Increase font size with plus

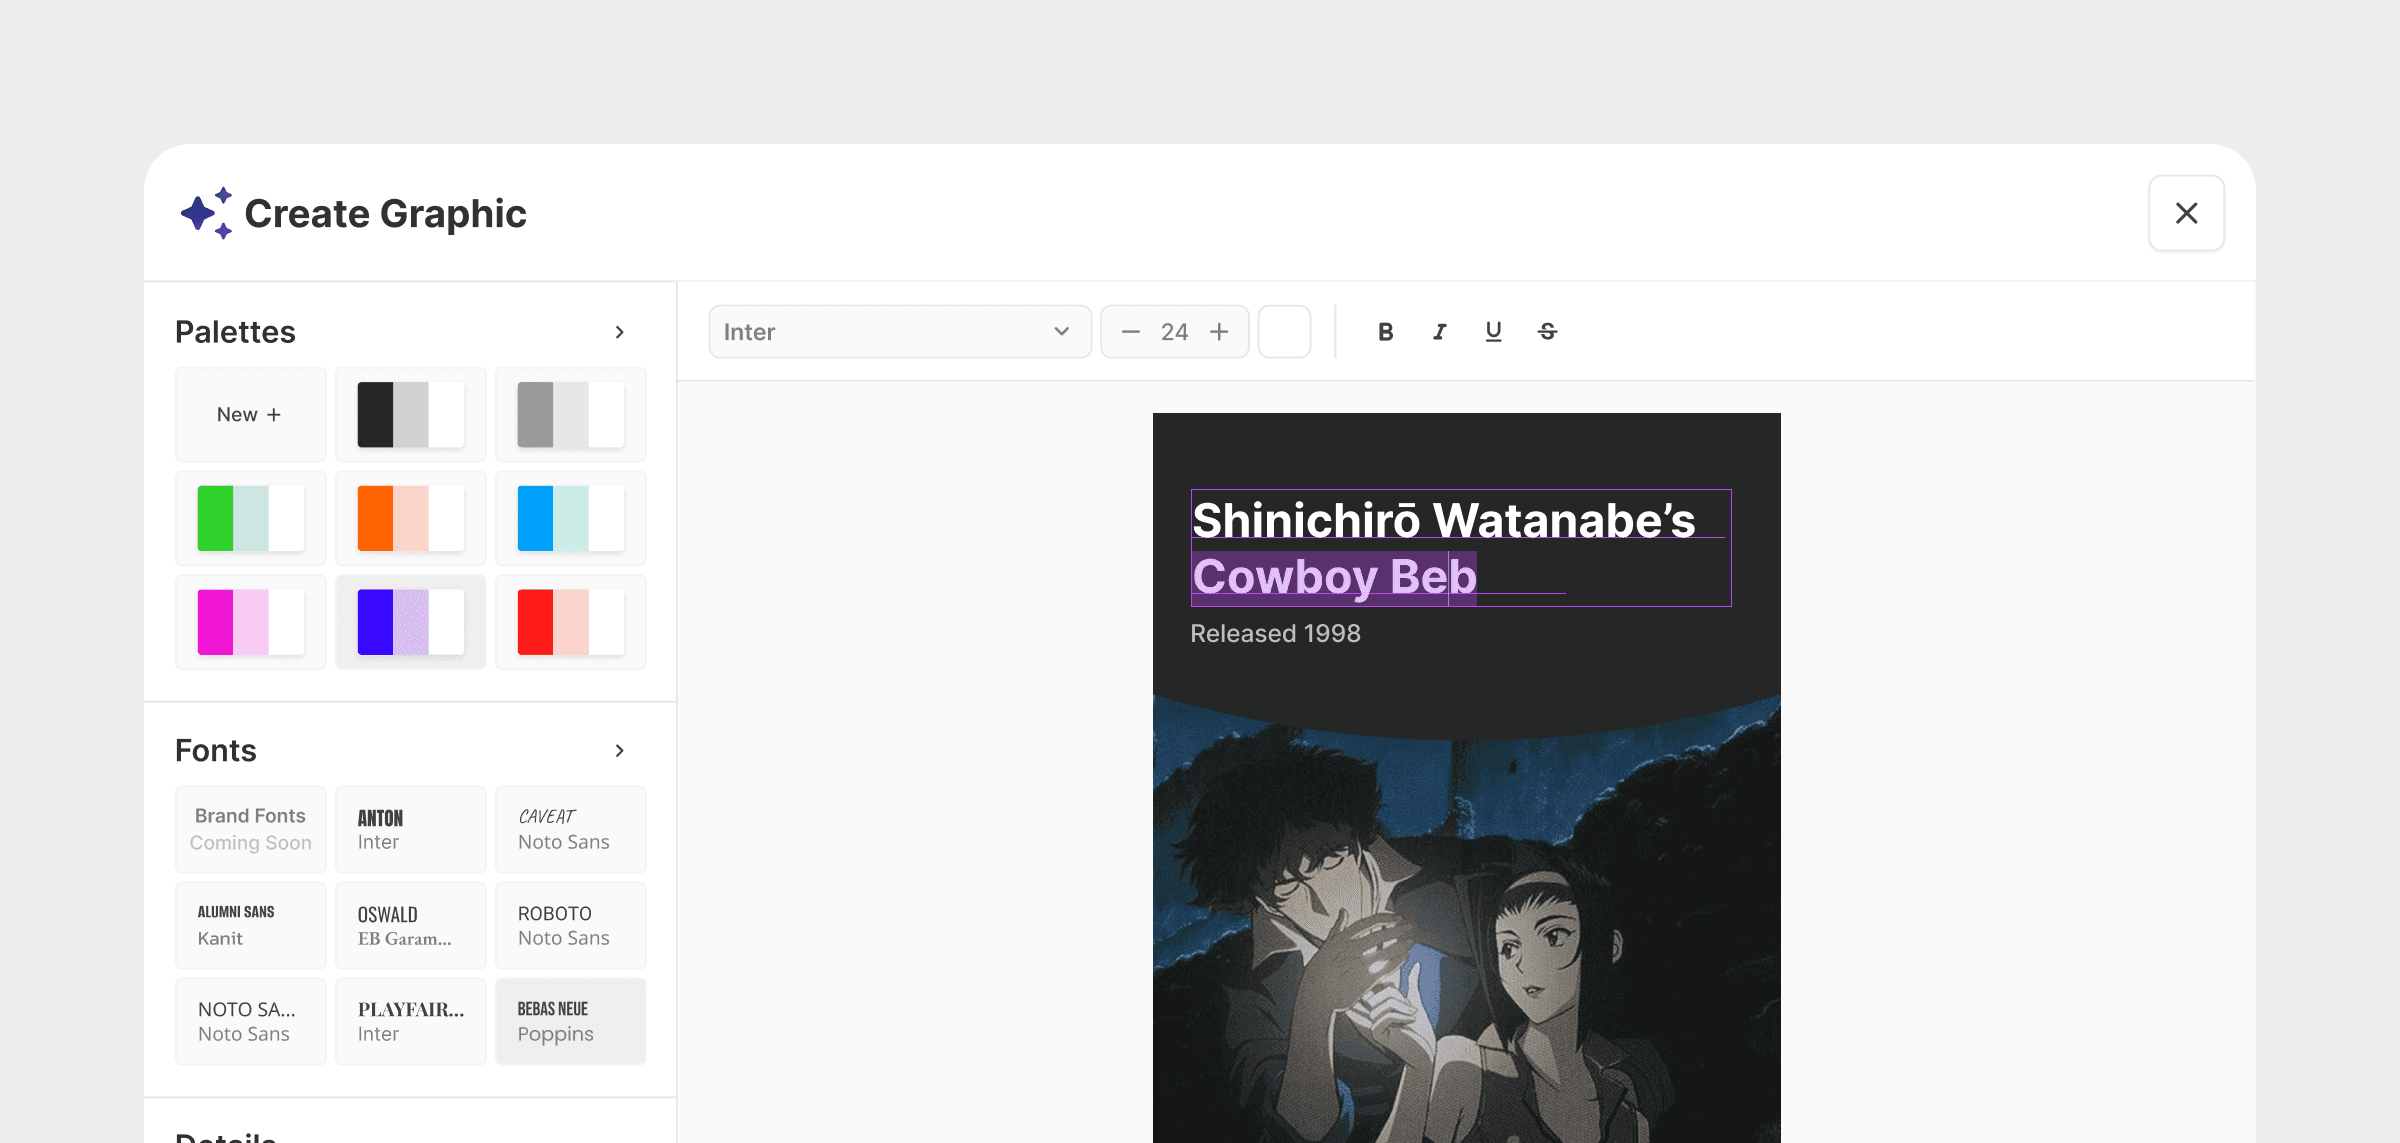coord(1219,332)
